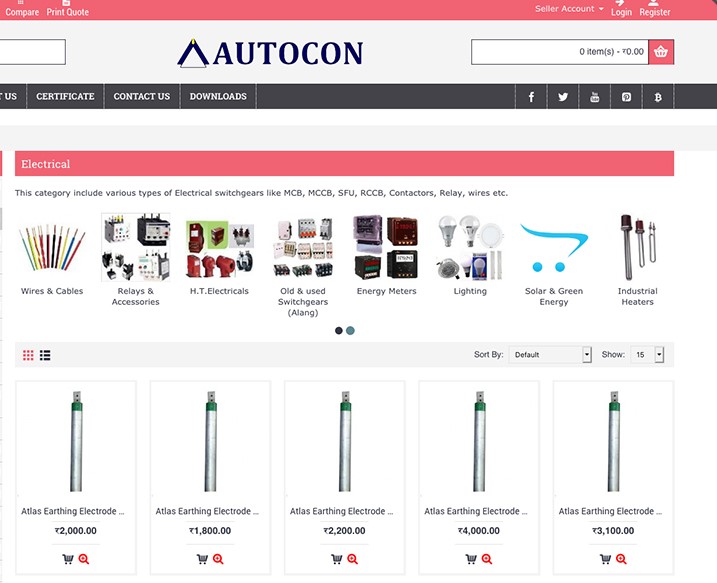This screenshot has height=583, width=717.
Task: Open the Show count dropdown
Action: [647, 354]
